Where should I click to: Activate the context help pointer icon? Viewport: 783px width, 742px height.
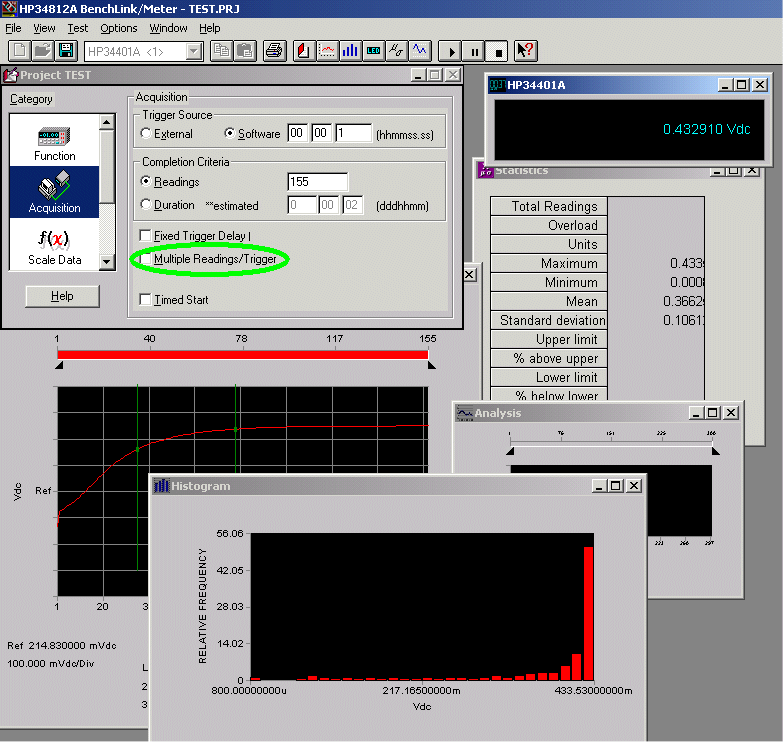525,51
